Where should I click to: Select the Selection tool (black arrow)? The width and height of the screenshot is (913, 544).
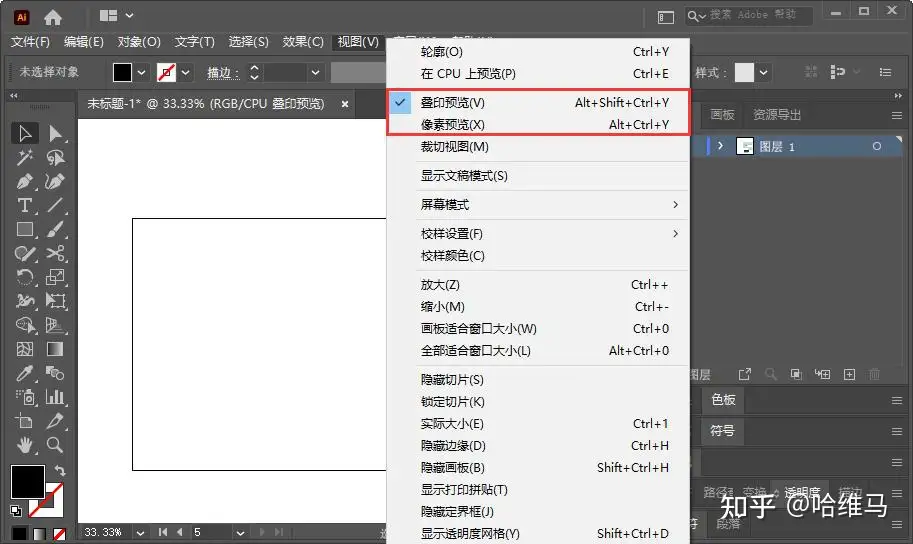click(24, 133)
